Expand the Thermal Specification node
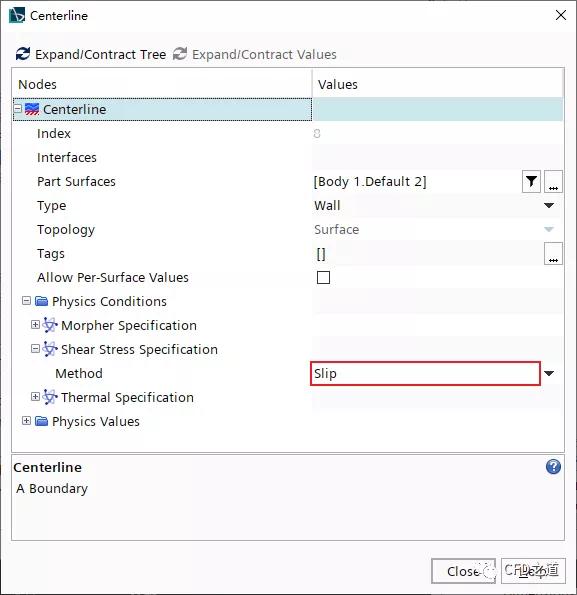This screenshot has height=595, width=577. (x=35, y=397)
